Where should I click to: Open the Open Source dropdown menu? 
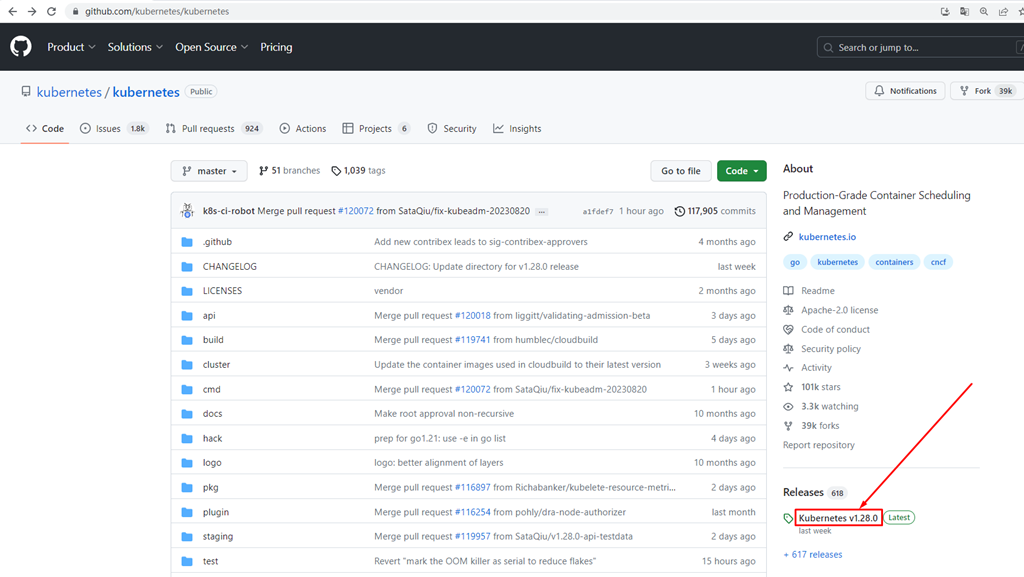[x=212, y=47]
